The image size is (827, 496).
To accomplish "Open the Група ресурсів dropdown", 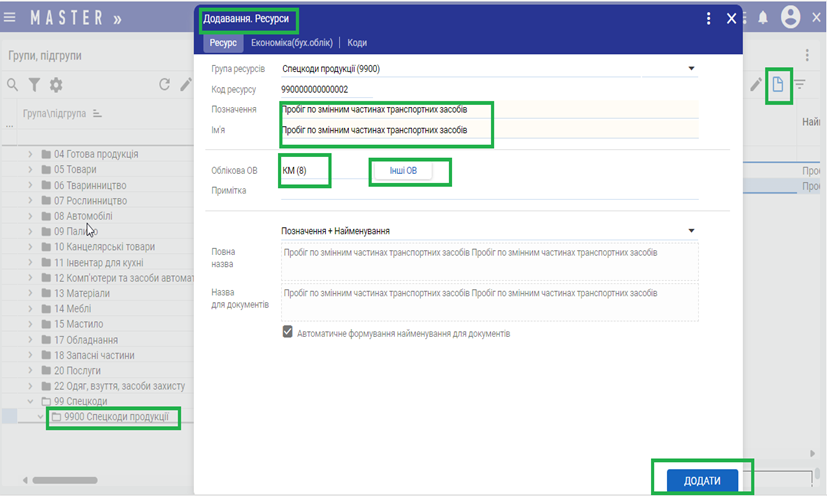I will click(690, 69).
